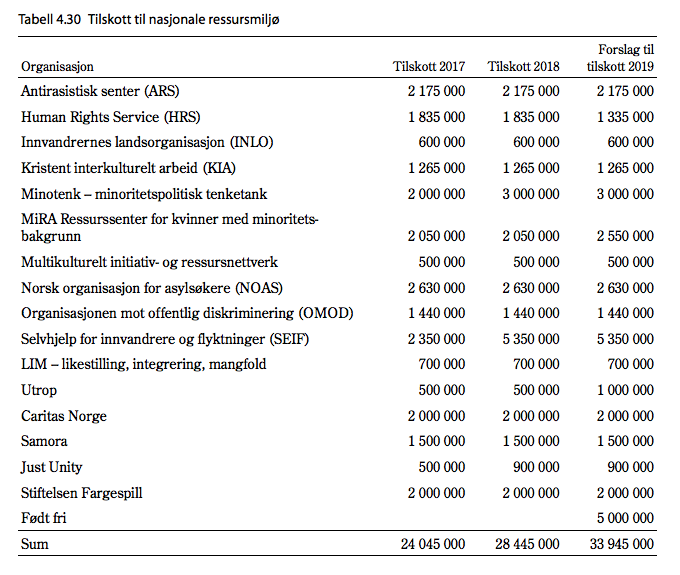Click the Minotenk 2017 amount 2 000 000
Image resolution: width=680 pixels, height=575 pixels.
pos(436,193)
